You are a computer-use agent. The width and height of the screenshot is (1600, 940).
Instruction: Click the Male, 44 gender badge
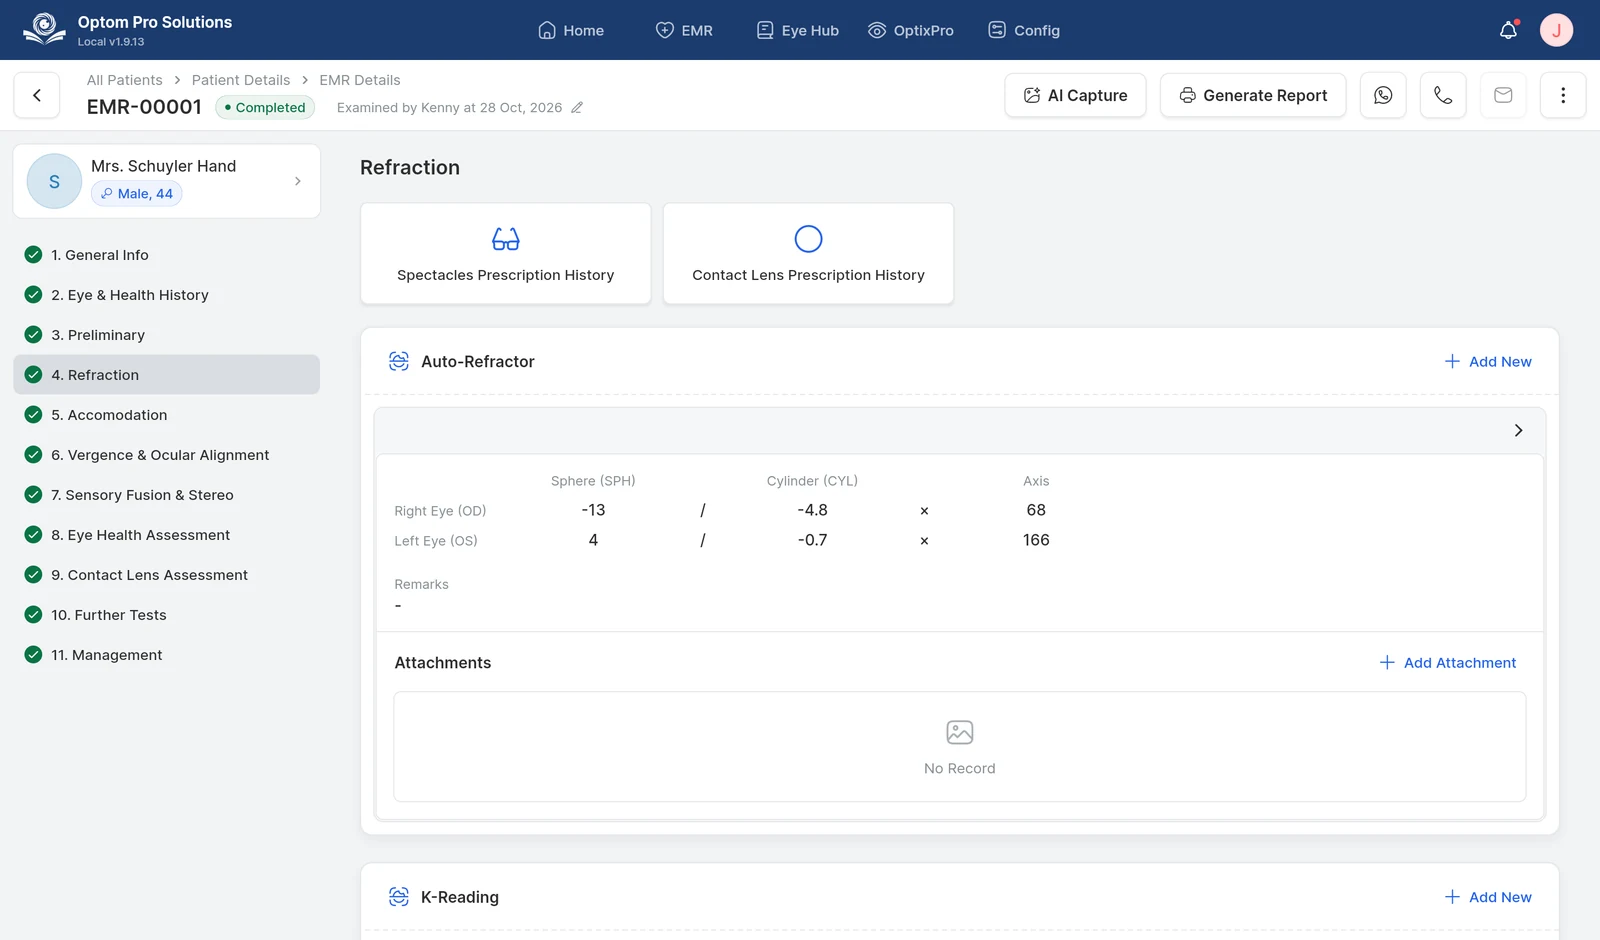(x=137, y=194)
